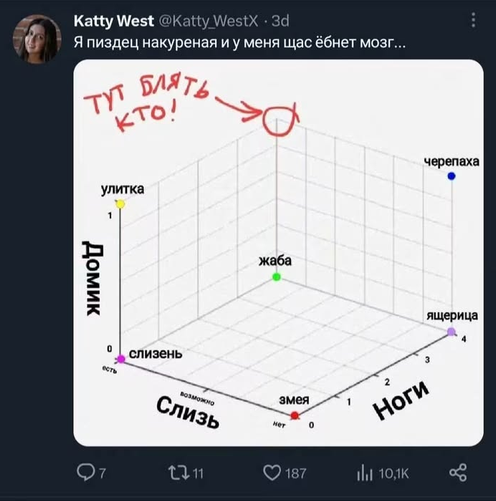Click the Ноги axis label
Image resolution: width=496 pixels, height=501 pixels.
(401, 399)
